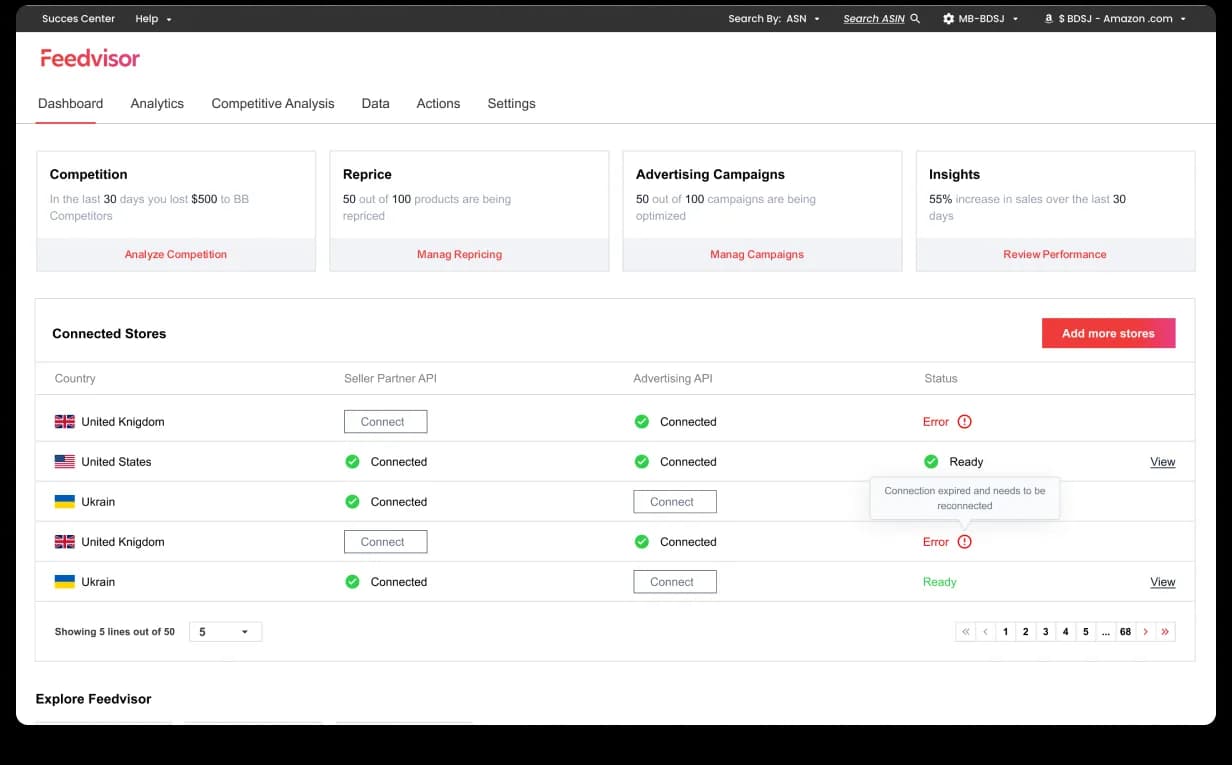Click Review Performance link
Image resolution: width=1232 pixels, height=765 pixels.
[1055, 255]
